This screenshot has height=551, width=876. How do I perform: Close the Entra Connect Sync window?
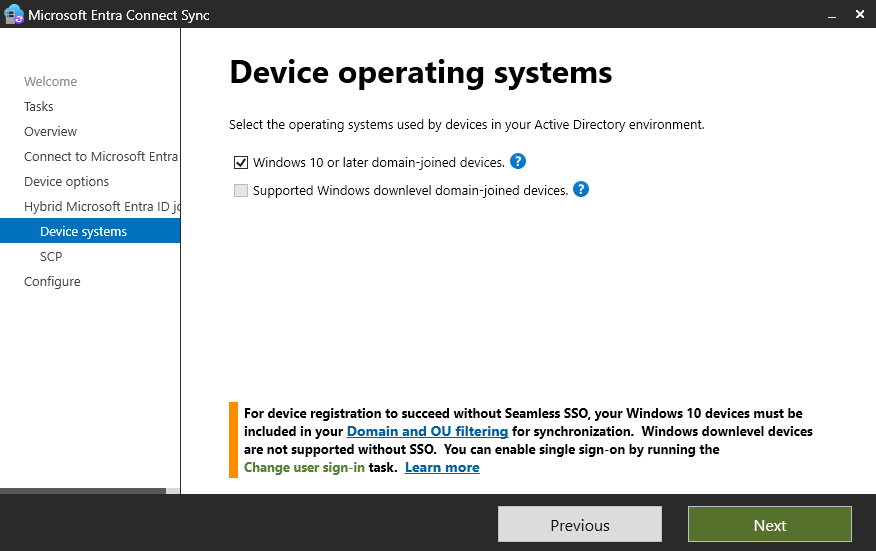860,15
